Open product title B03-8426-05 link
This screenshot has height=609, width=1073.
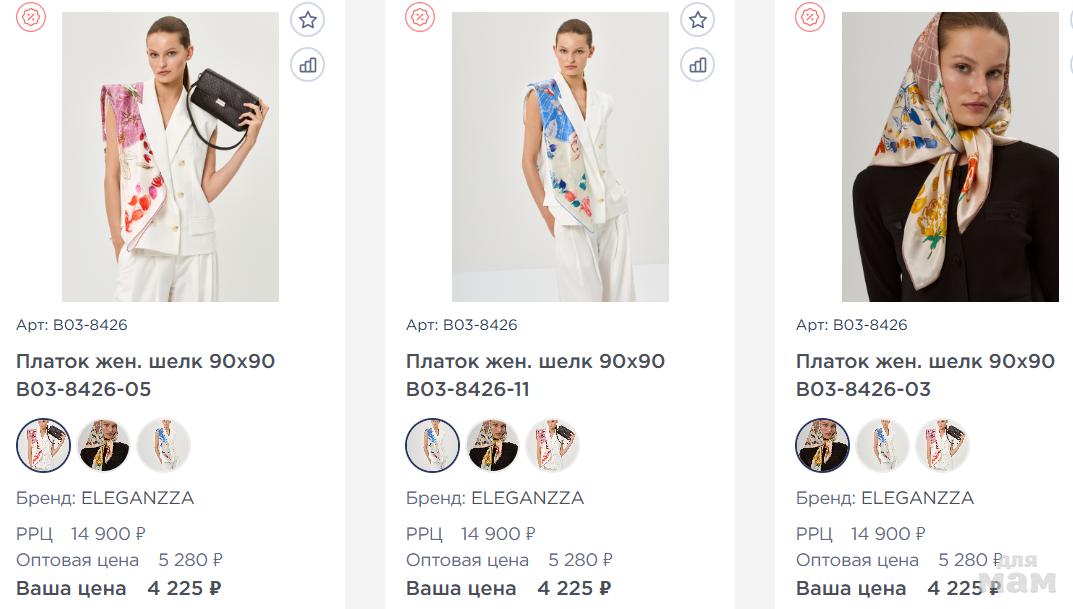click(145, 375)
